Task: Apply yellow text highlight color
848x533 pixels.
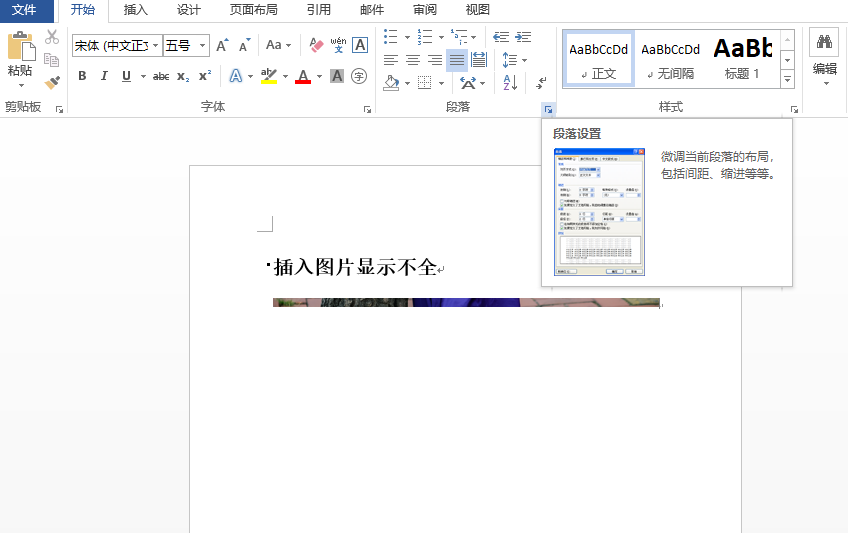Action: tap(269, 76)
